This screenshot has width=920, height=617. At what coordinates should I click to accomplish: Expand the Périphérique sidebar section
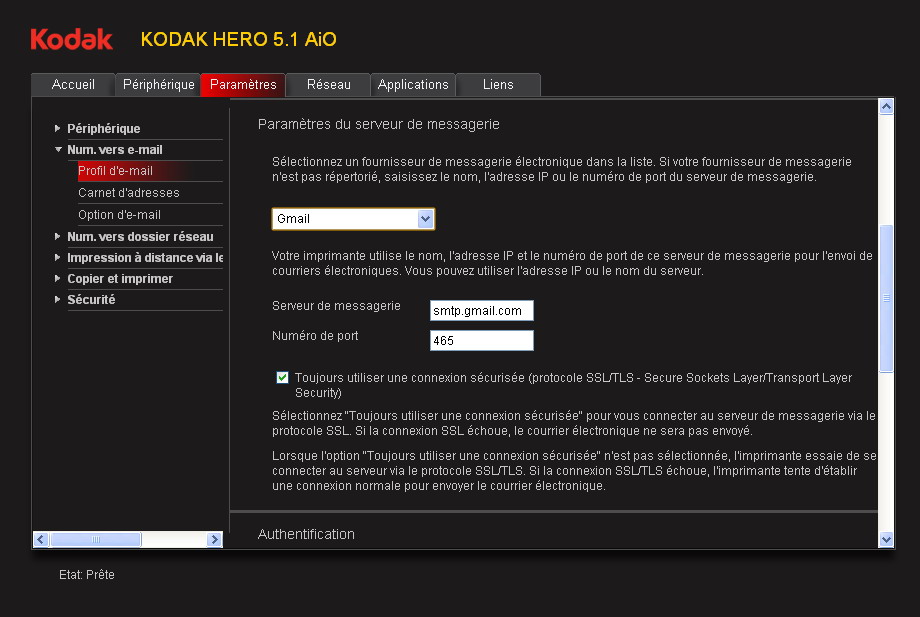[103, 129]
